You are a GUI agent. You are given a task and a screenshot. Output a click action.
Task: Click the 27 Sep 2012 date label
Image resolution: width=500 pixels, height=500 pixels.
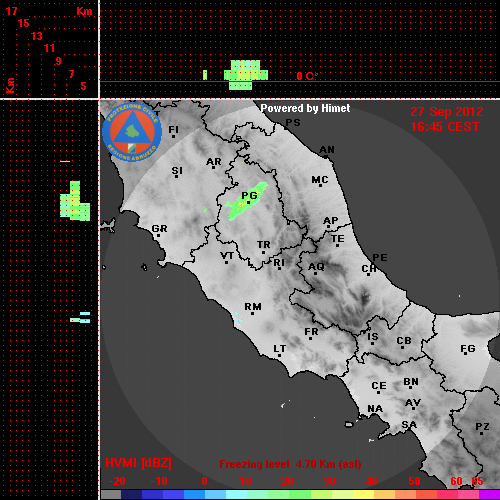(x=447, y=112)
